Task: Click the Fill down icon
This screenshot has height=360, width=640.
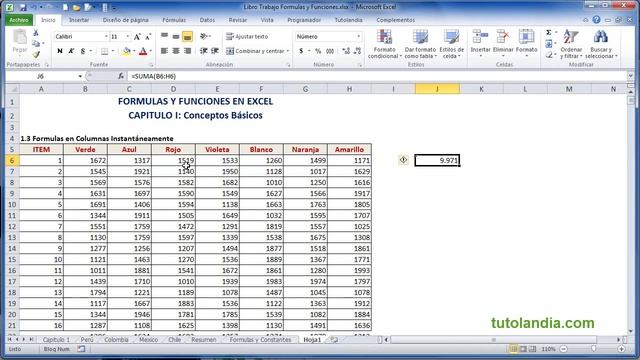Action: tap(549, 43)
